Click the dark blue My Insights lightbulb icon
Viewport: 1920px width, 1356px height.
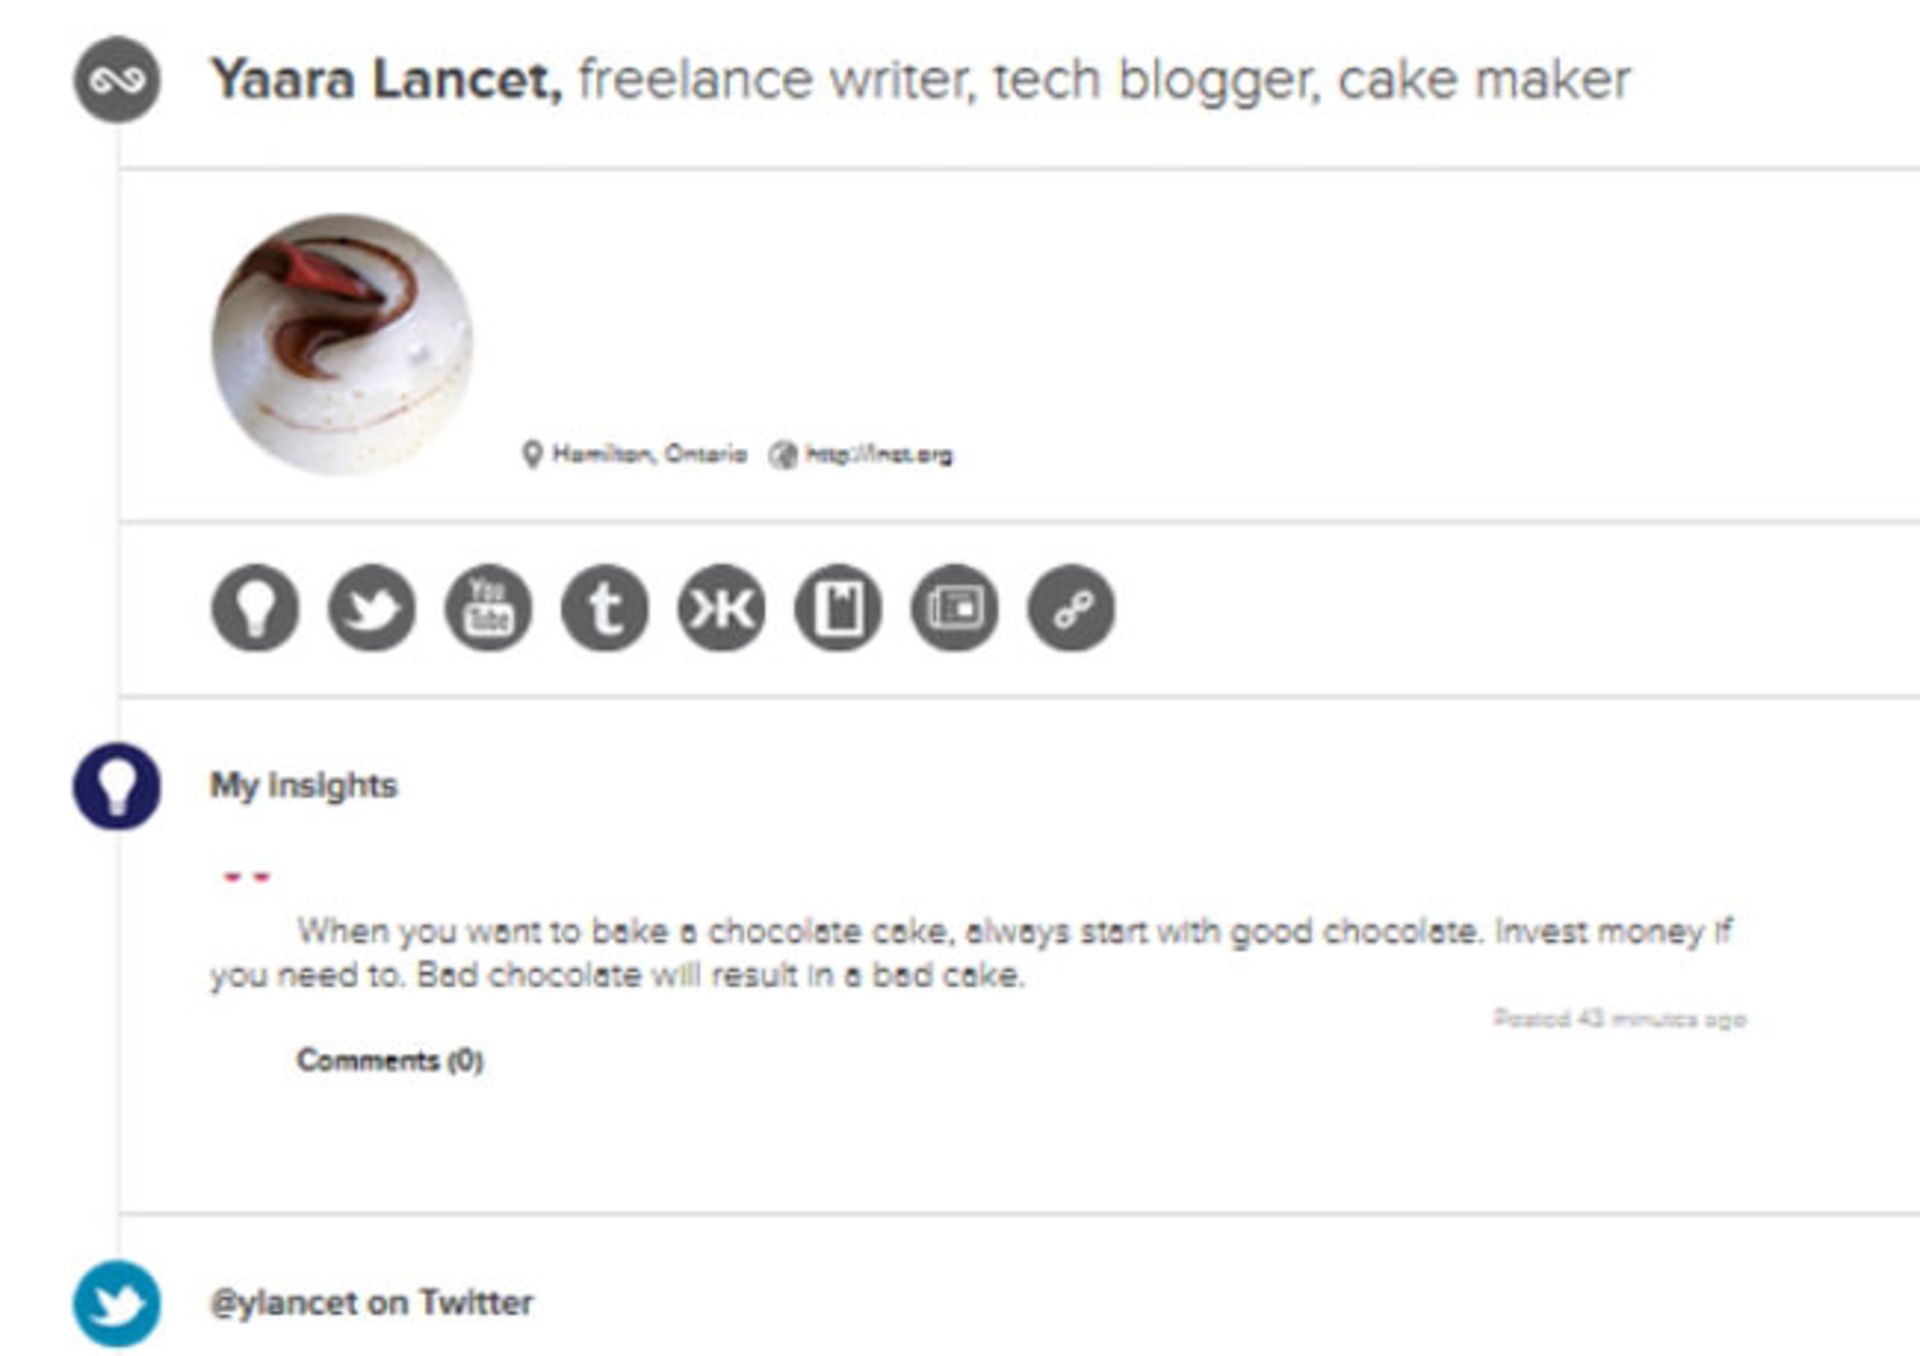117,786
